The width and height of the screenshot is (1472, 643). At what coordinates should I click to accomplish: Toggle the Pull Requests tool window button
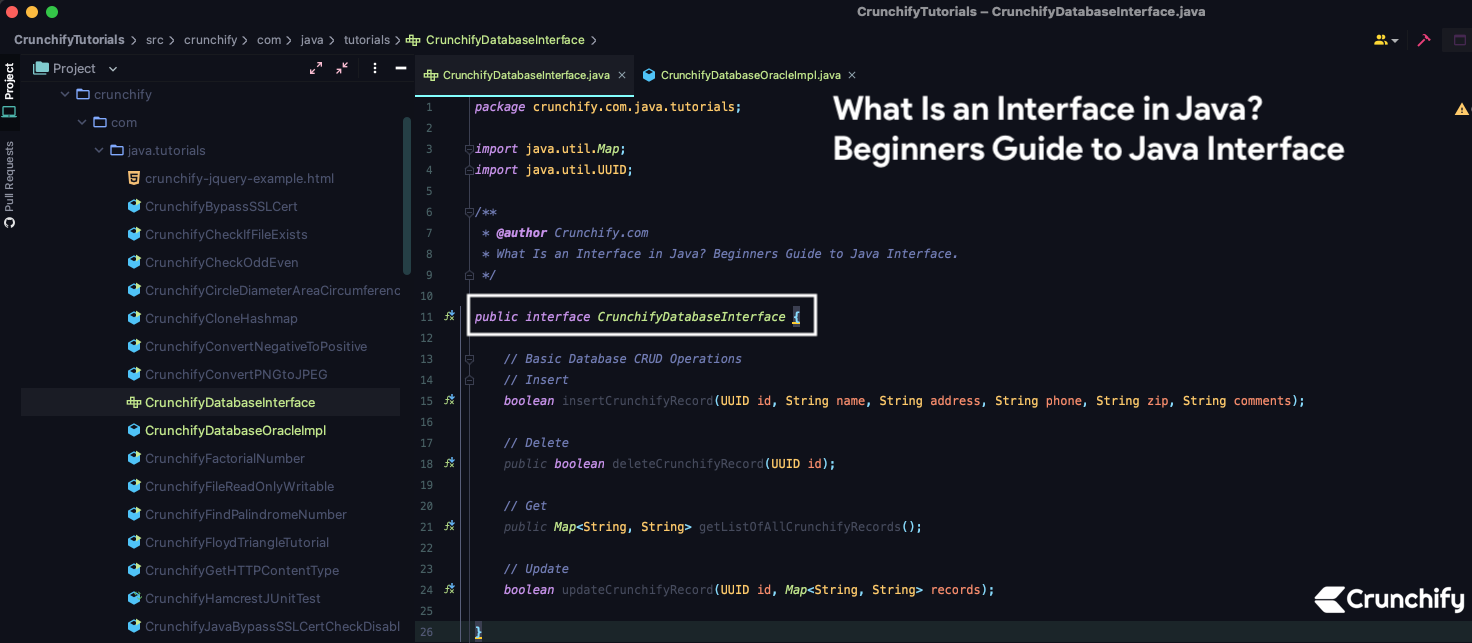(x=9, y=183)
